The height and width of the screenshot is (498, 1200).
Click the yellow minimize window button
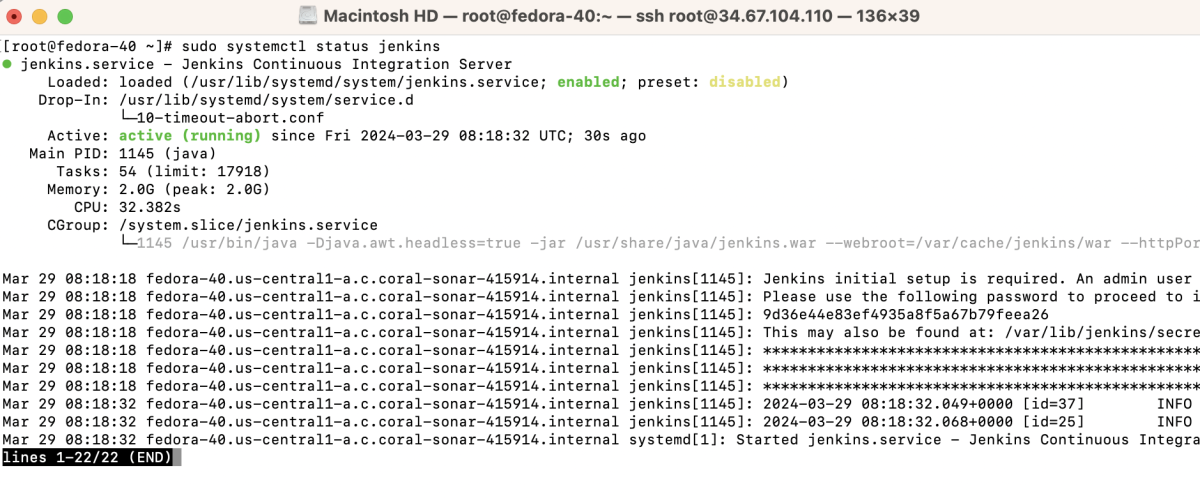(x=41, y=17)
